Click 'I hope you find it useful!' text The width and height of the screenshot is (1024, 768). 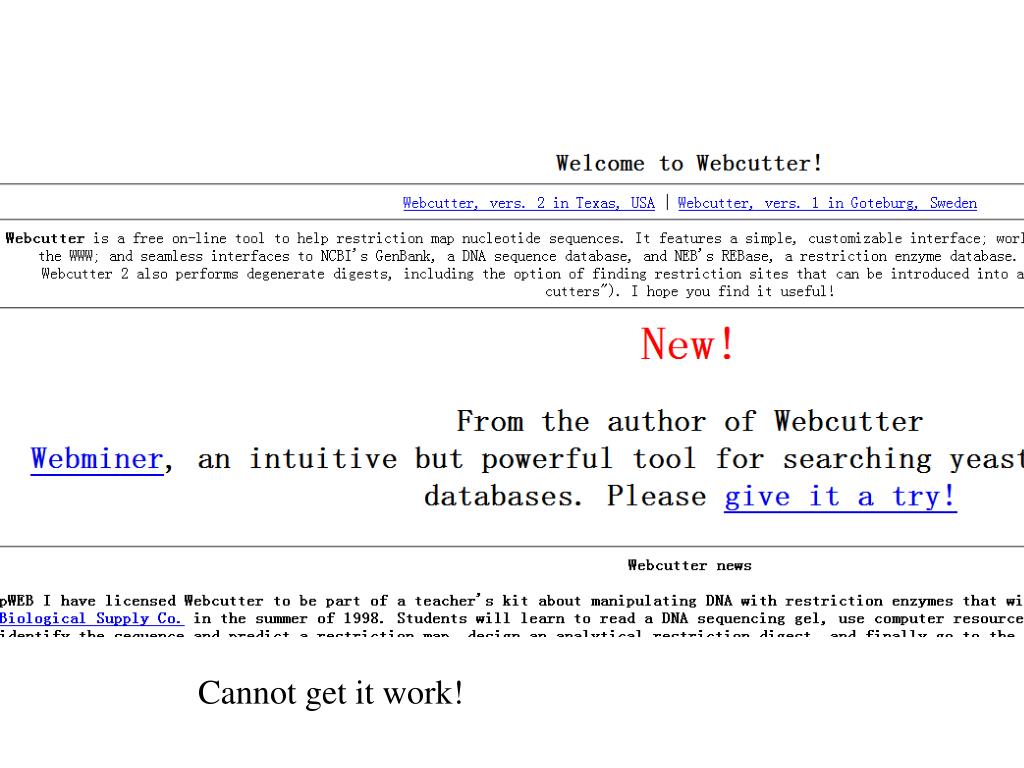point(732,291)
